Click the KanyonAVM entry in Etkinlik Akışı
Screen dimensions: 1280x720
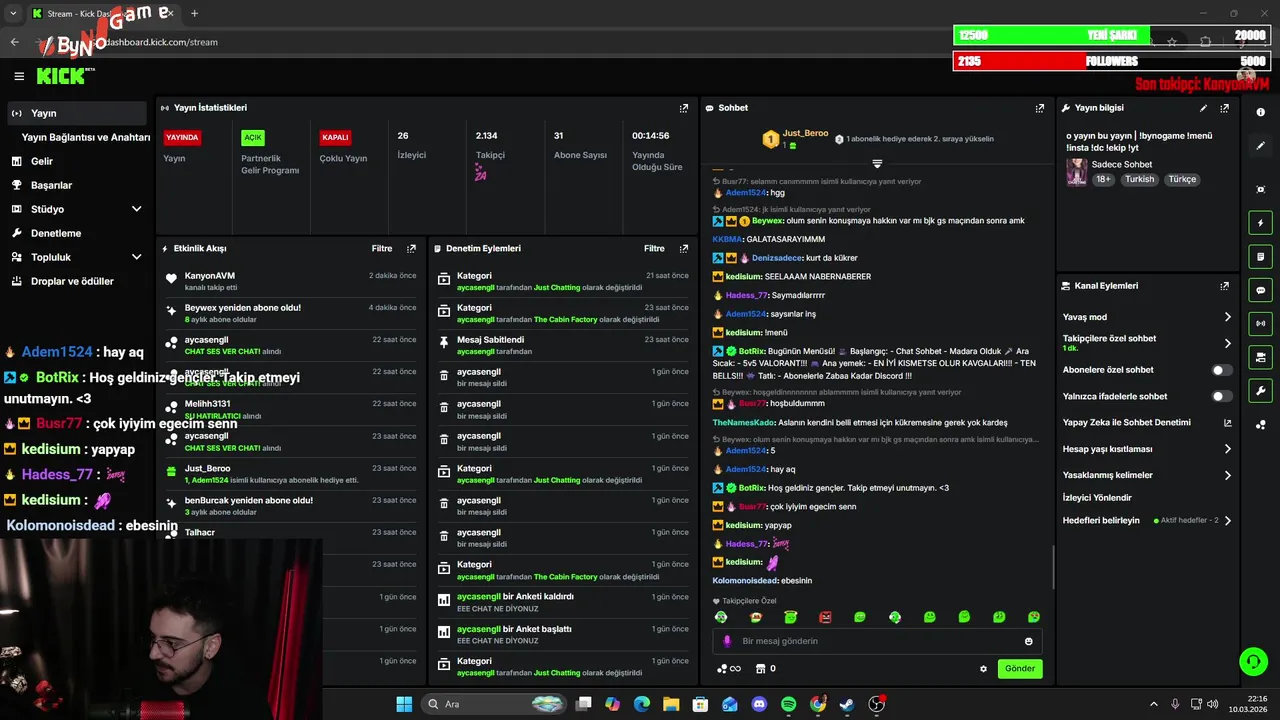(290, 281)
